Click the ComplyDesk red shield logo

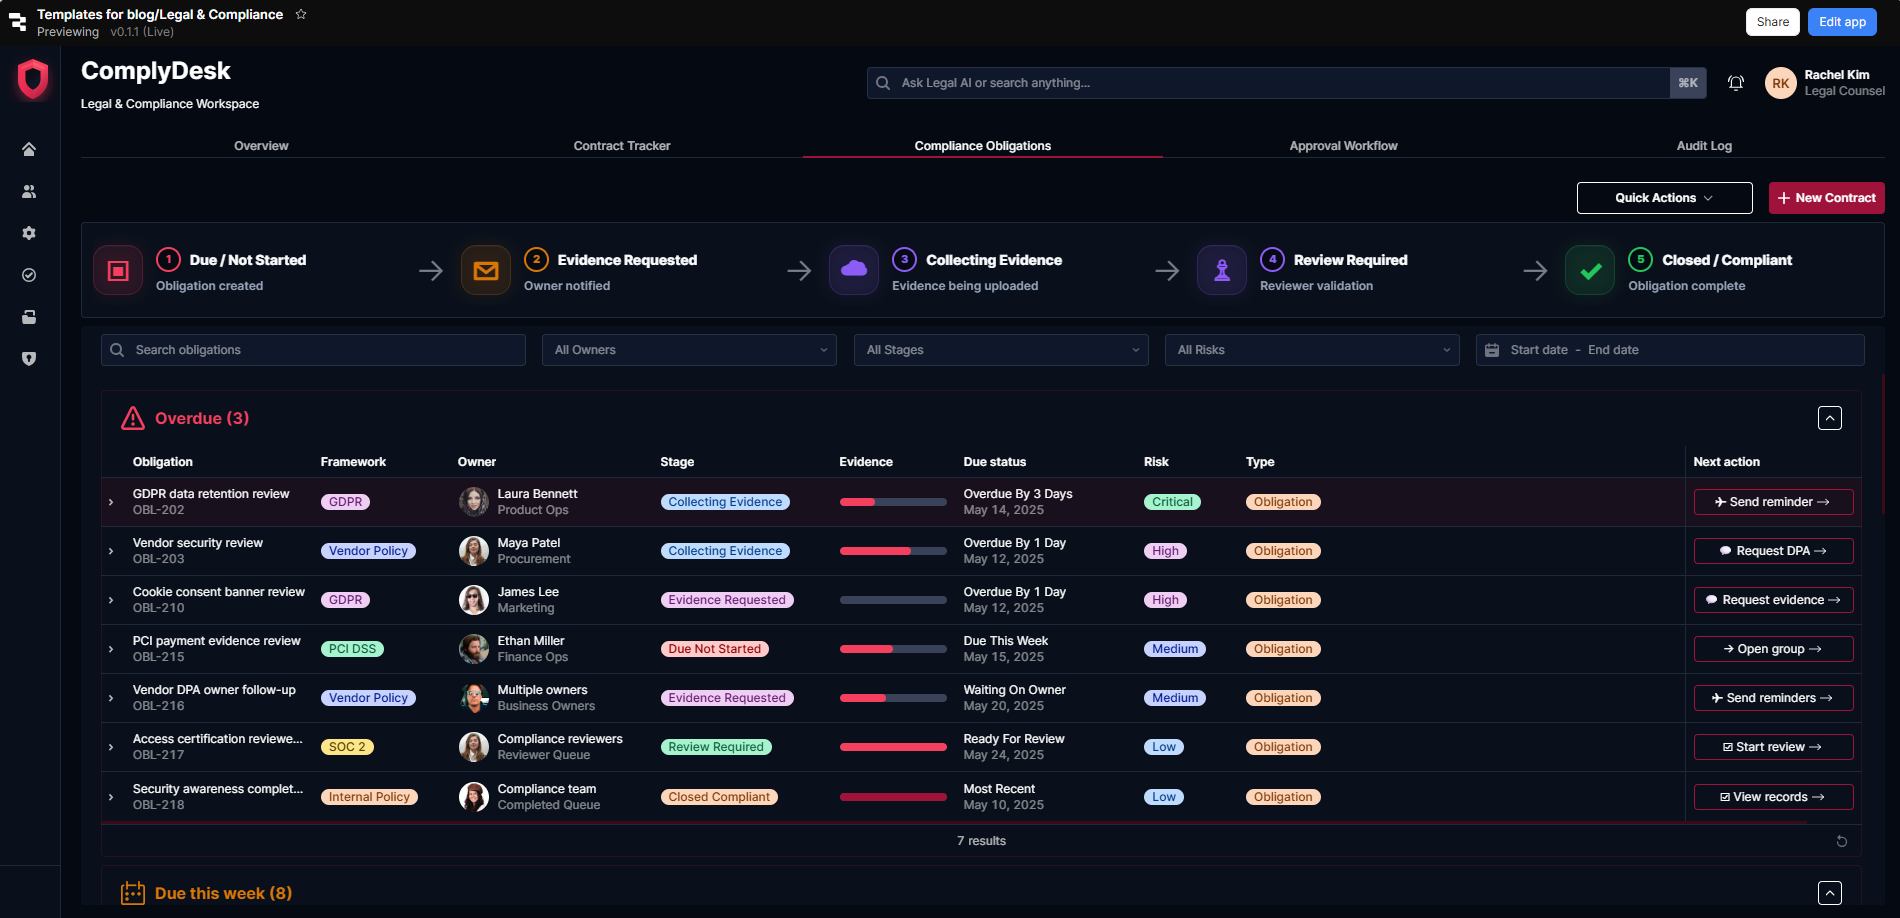click(x=33, y=79)
